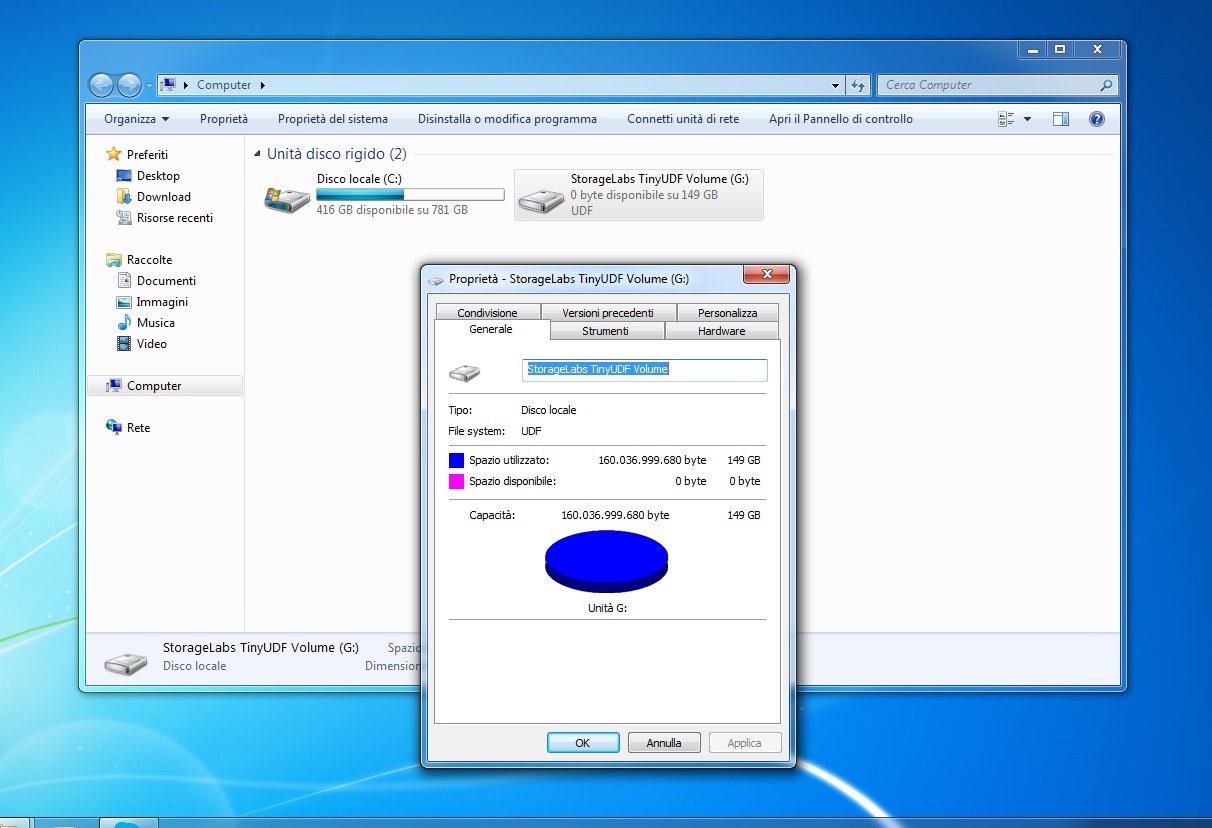Click the volume name input field
This screenshot has height=828, width=1212.
645,370
